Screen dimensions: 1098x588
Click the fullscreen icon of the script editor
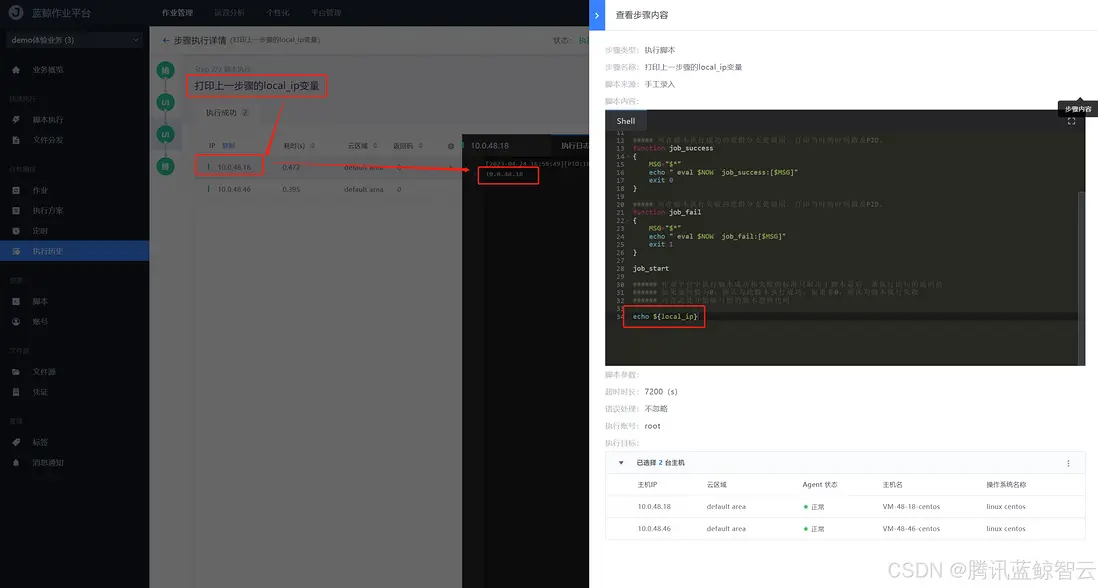[1071, 121]
